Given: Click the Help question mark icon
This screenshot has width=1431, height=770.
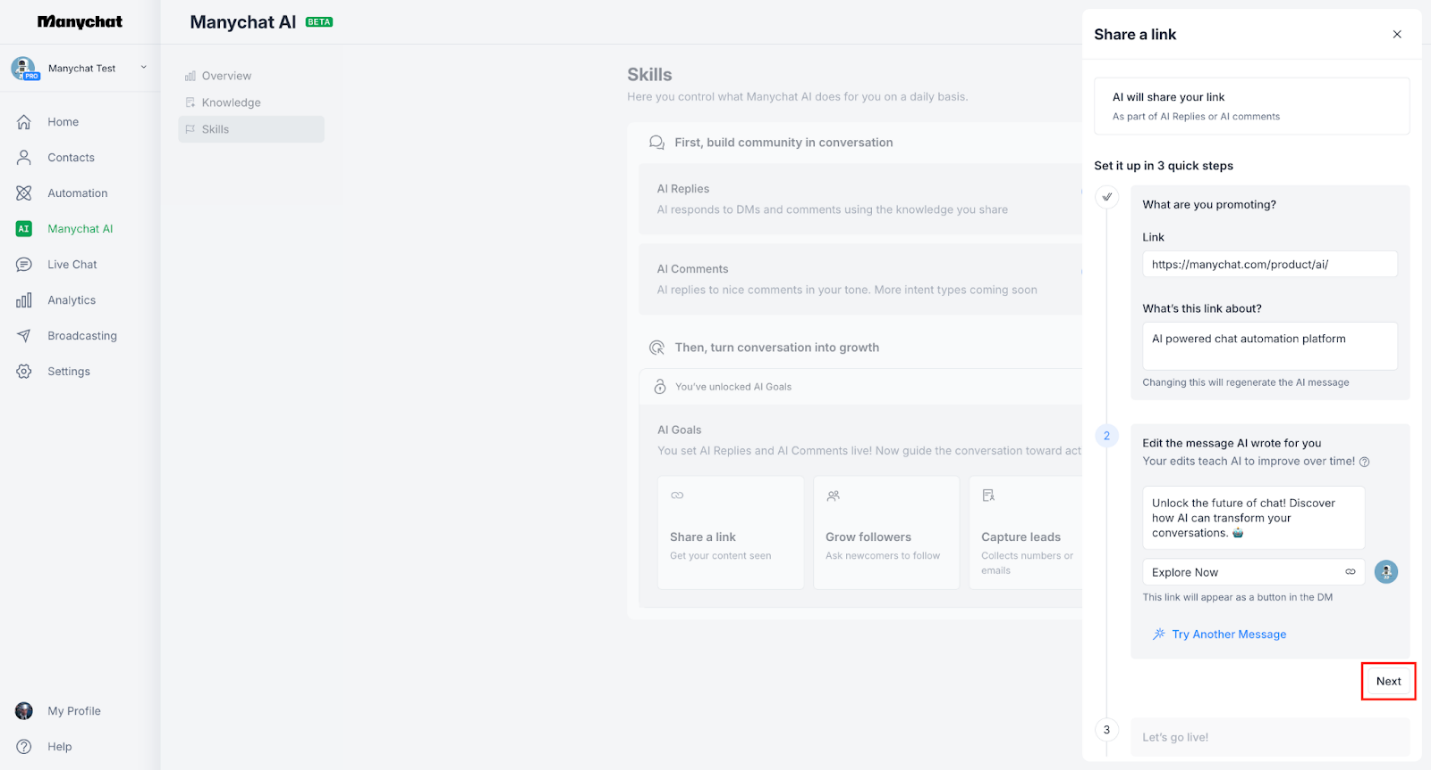Looking at the screenshot, I should (24, 746).
